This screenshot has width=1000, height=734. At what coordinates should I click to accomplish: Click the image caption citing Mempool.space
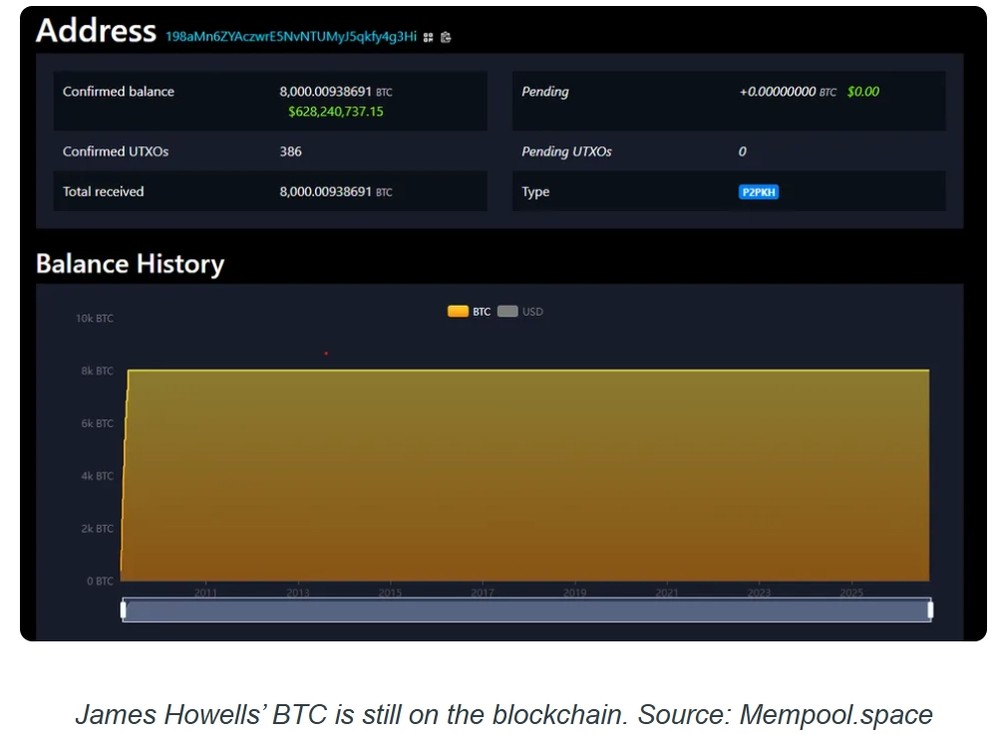(504, 715)
